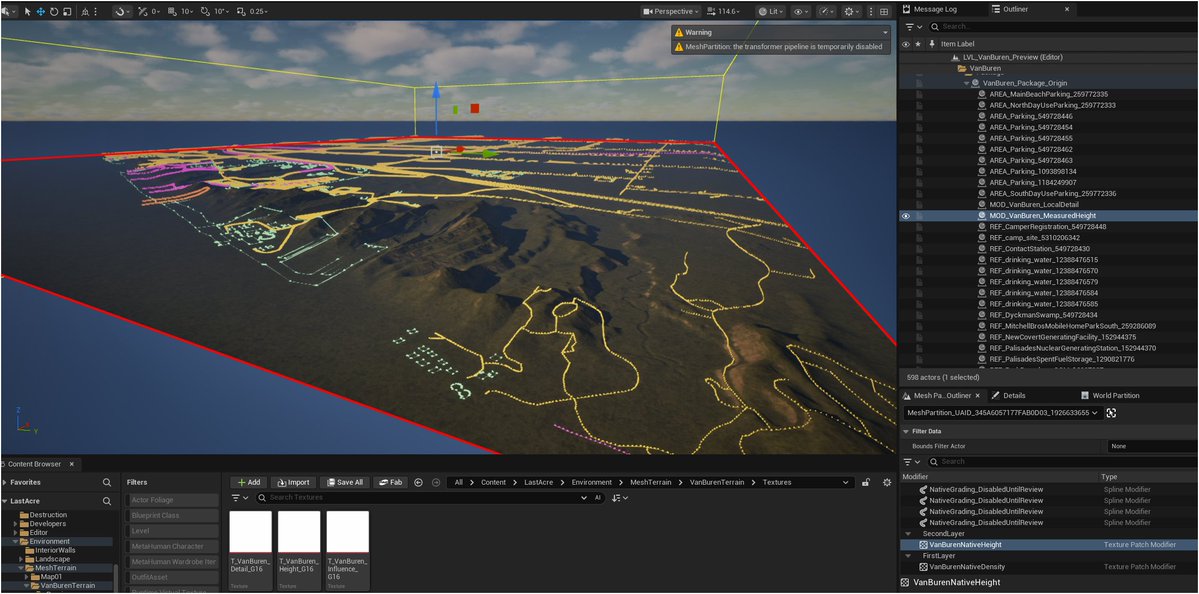1199x594 pixels.
Task: Sort by Item Label column header
Action: pos(957,44)
